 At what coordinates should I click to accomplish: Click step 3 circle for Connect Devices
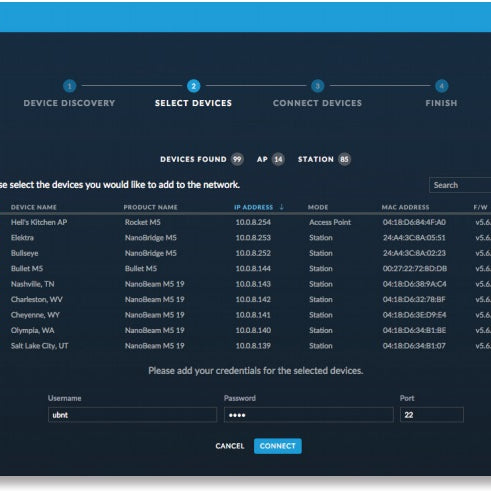(317, 86)
